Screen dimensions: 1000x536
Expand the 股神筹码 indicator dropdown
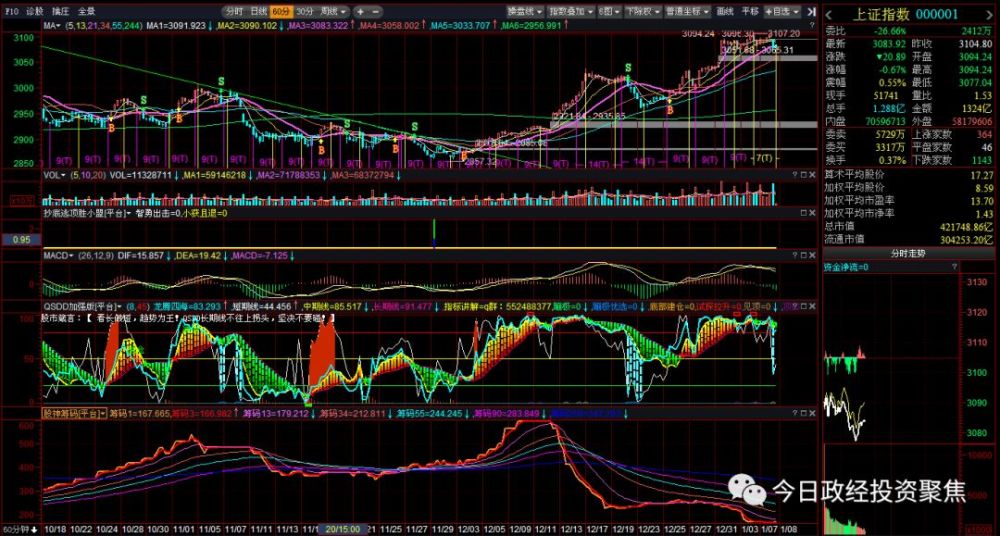tap(75, 413)
